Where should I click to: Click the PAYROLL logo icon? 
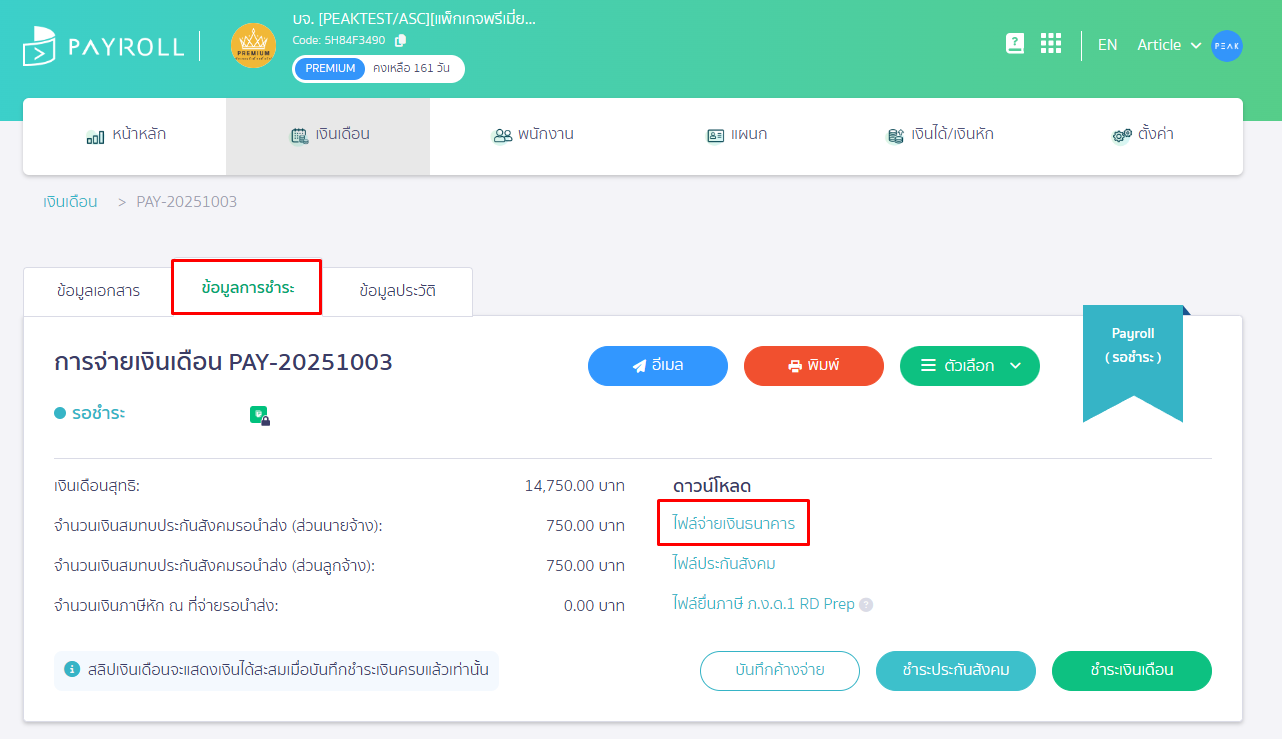[39, 46]
